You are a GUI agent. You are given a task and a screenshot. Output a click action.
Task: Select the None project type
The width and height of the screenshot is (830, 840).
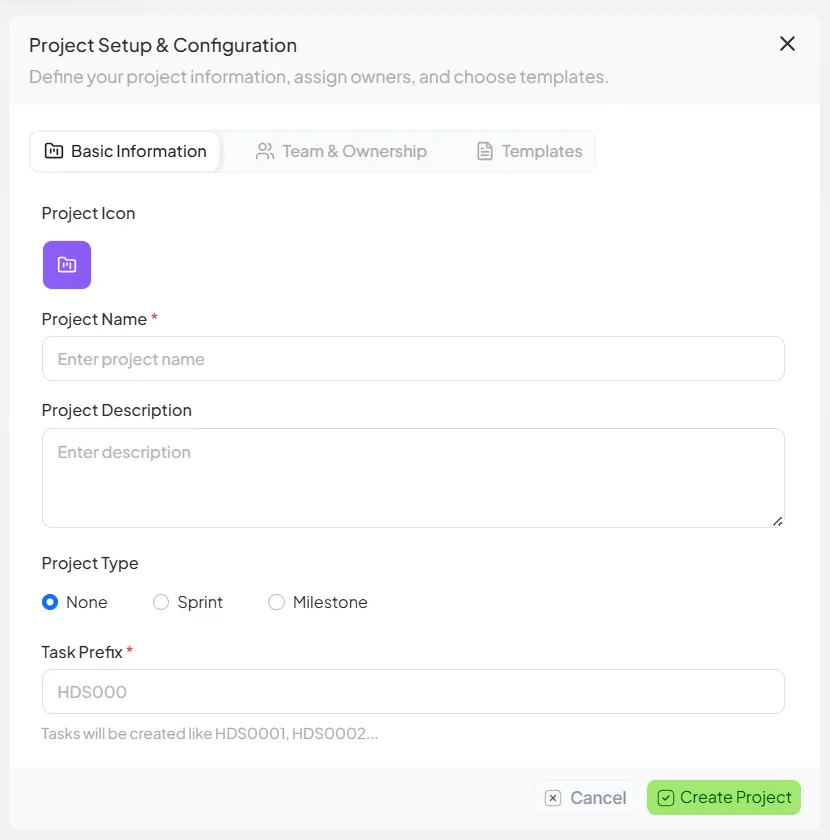50,602
